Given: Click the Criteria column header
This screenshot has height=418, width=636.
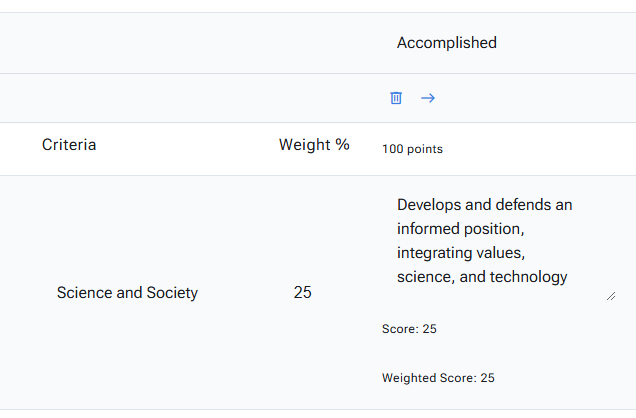Looking at the screenshot, I should (x=69, y=145).
